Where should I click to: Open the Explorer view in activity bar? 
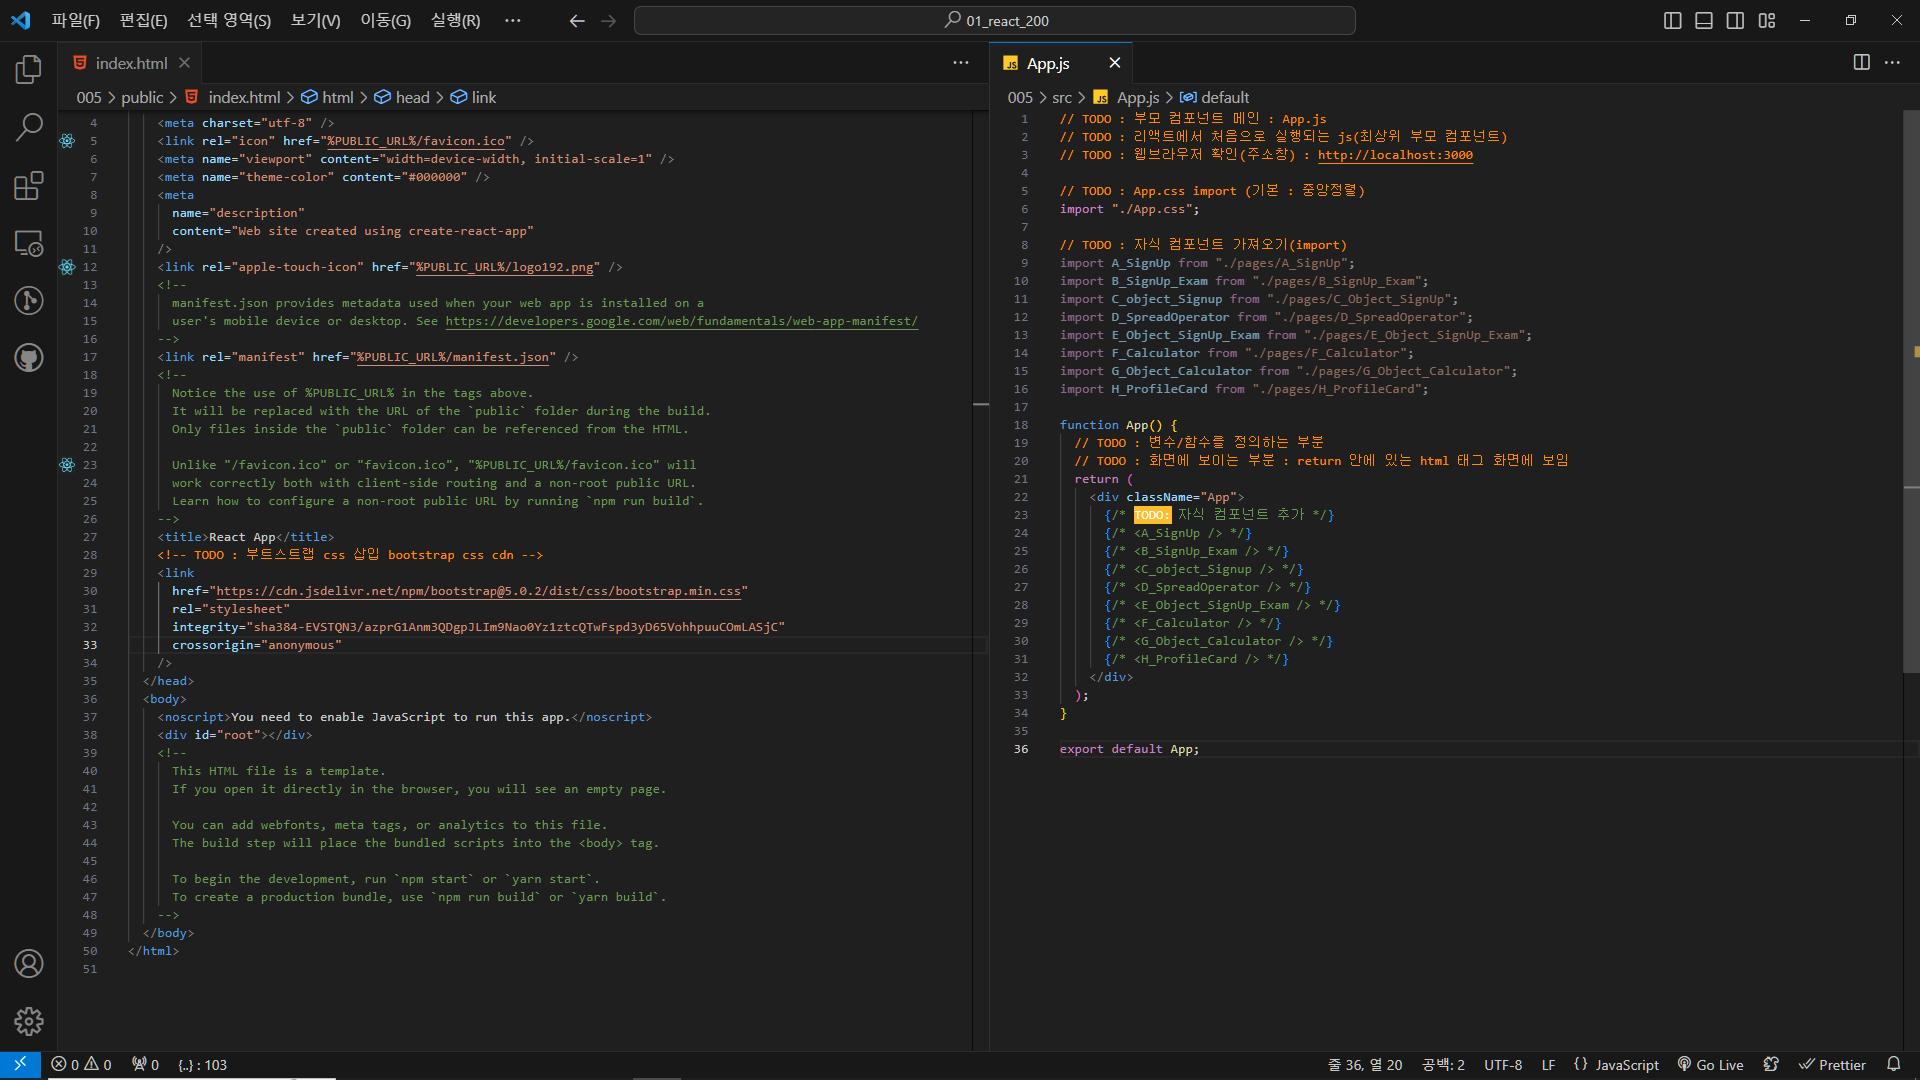point(29,69)
